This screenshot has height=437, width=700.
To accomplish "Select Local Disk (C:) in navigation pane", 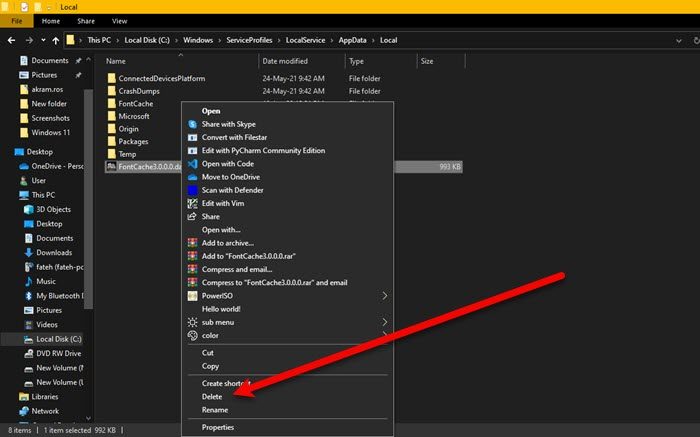I will tap(60, 340).
